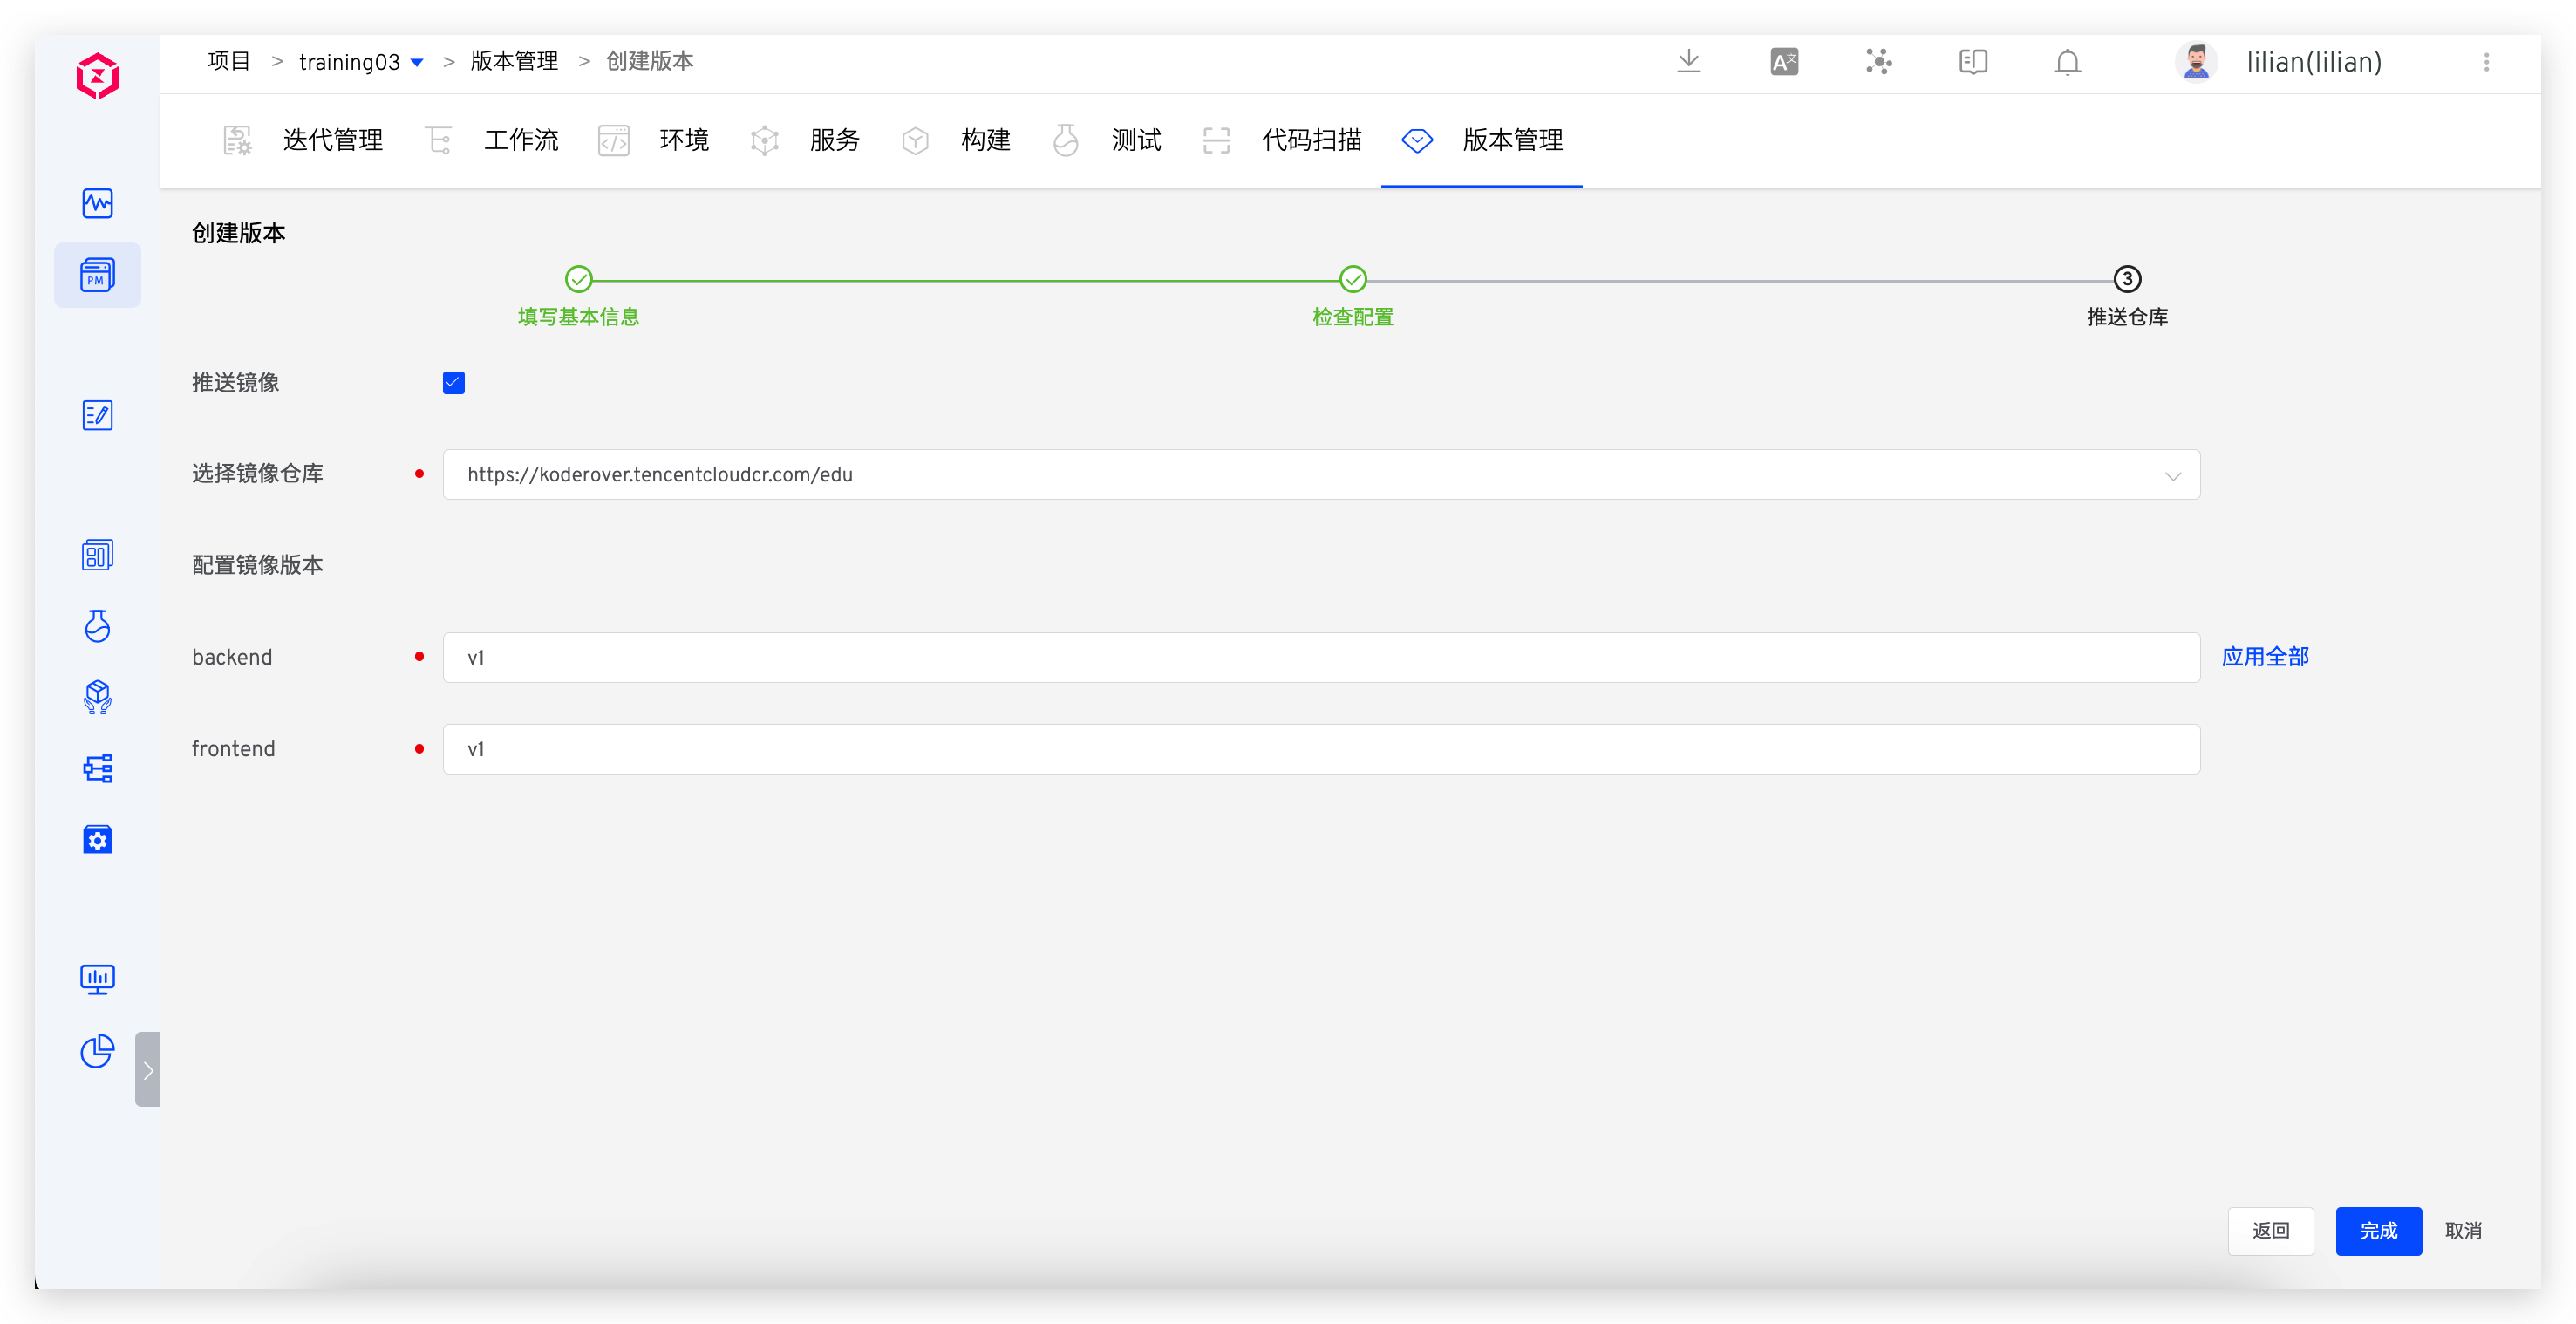
Task: Click the backend version input field
Action: click(1320, 658)
